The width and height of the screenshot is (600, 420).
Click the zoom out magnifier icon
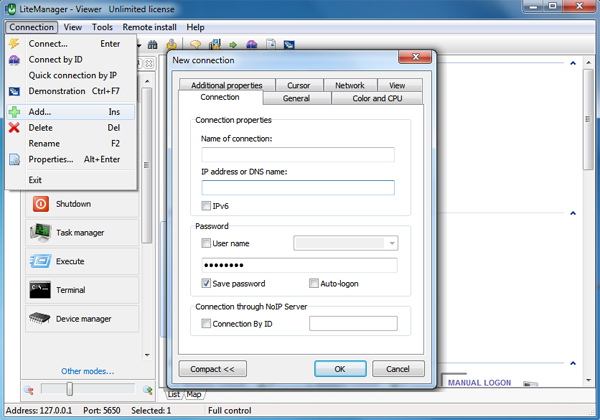[x=29, y=390]
